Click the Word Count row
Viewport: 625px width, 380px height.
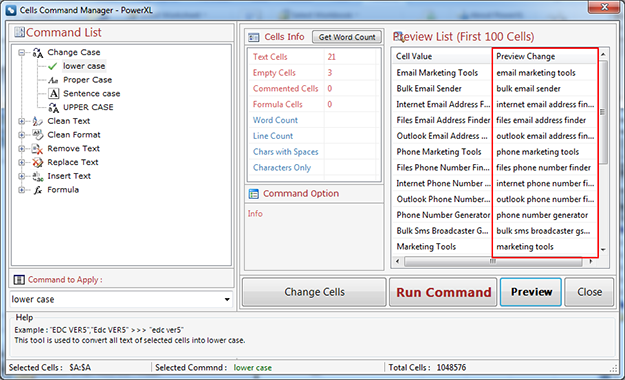pos(314,120)
